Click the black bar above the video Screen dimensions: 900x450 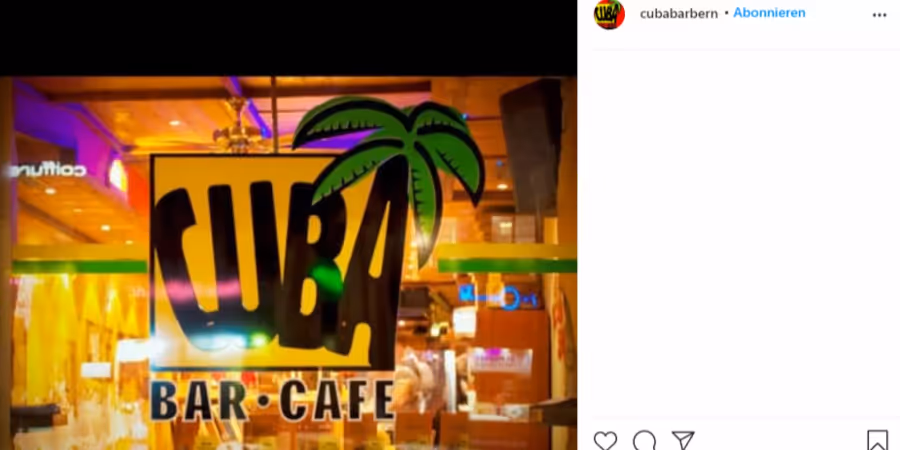[x=288, y=38]
